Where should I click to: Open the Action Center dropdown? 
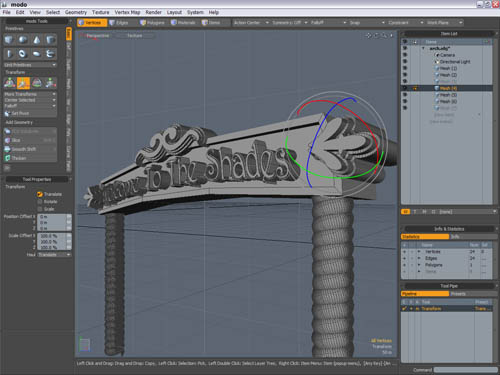tap(251, 23)
